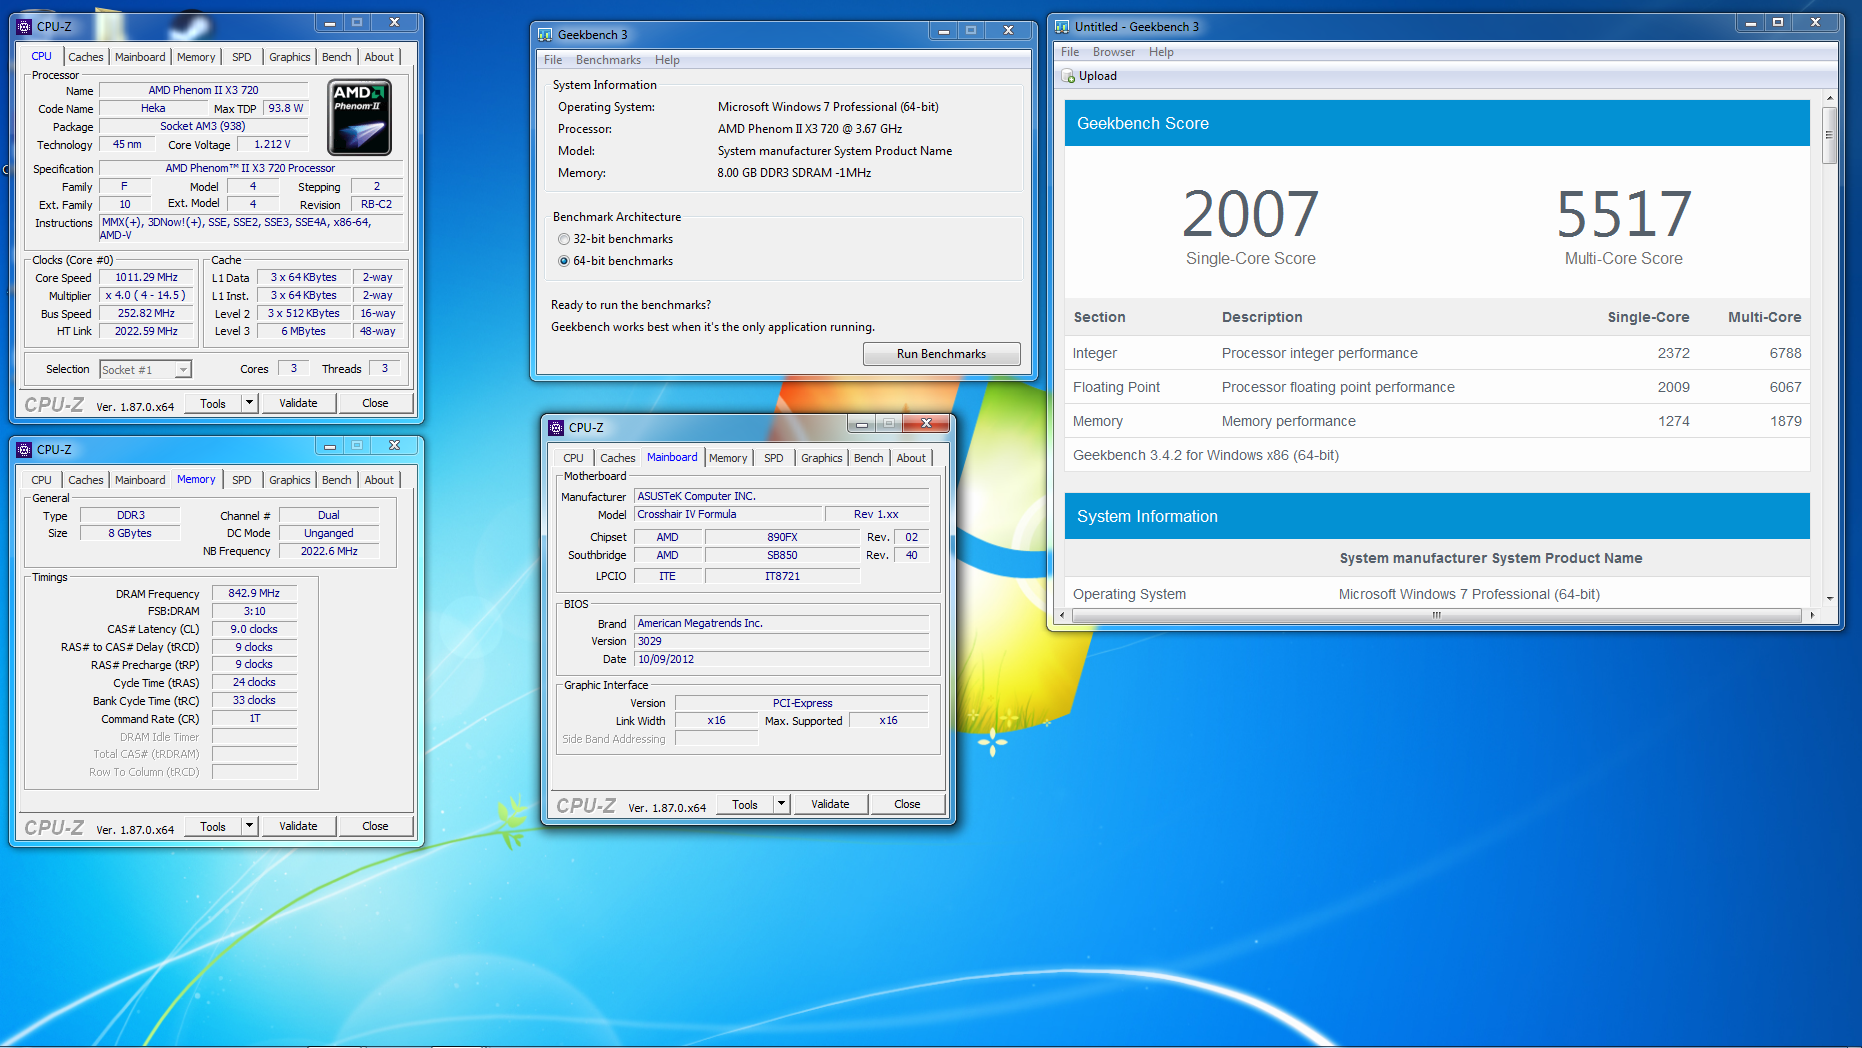The height and width of the screenshot is (1048, 1862).
Task: Select 64-bit benchmarks radio option
Action: [x=564, y=261]
